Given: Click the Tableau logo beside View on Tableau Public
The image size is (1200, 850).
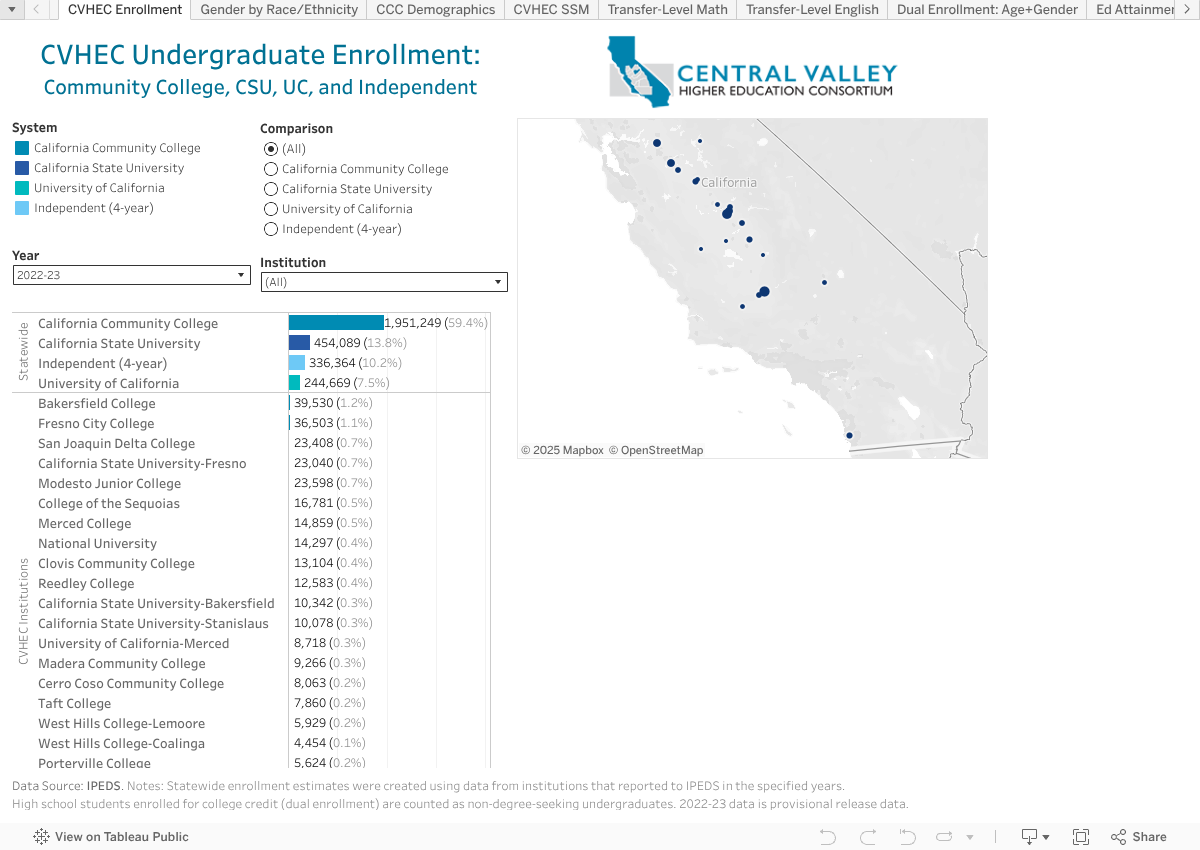Looking at the screenshot, I should pyautogui.click(x=40, y=837).
